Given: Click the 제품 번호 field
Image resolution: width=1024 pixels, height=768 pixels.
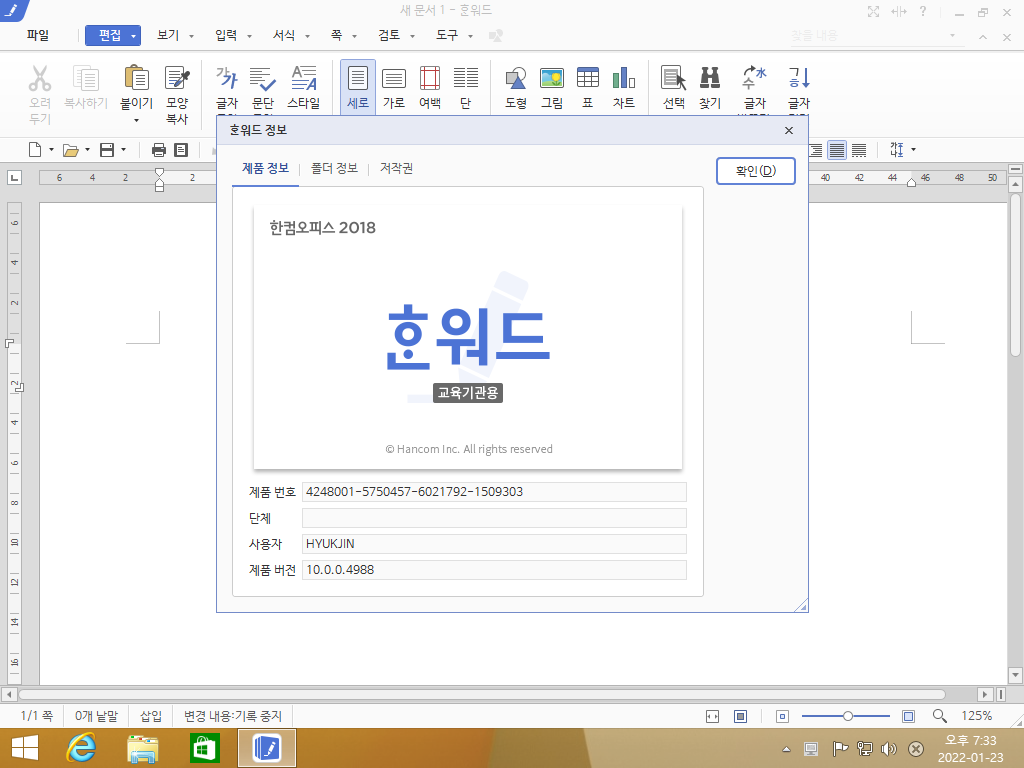Looking at the screenshot, I should [494, 492].
